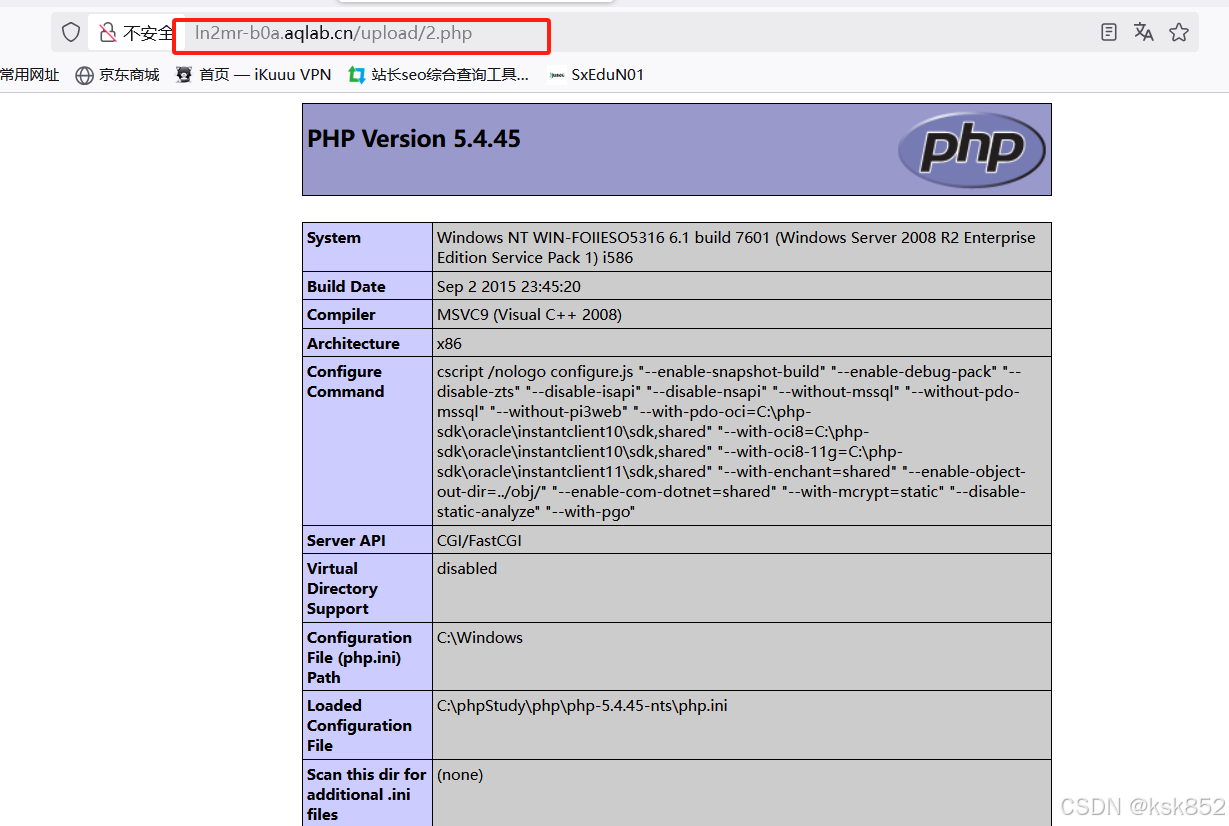Toggle reader view icon in address bar

pos(1108,32)
